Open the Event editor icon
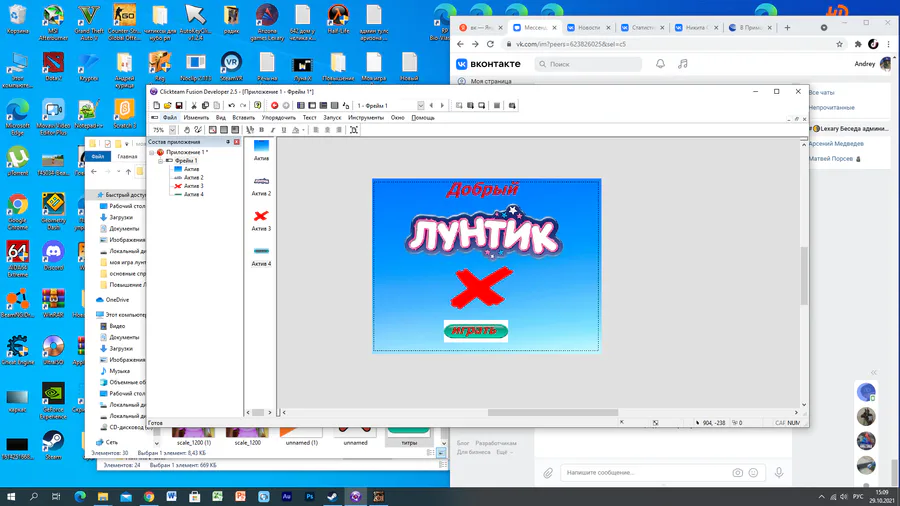Screen dimensions: 900x506 pyautogui.click(x=324, y=106)
